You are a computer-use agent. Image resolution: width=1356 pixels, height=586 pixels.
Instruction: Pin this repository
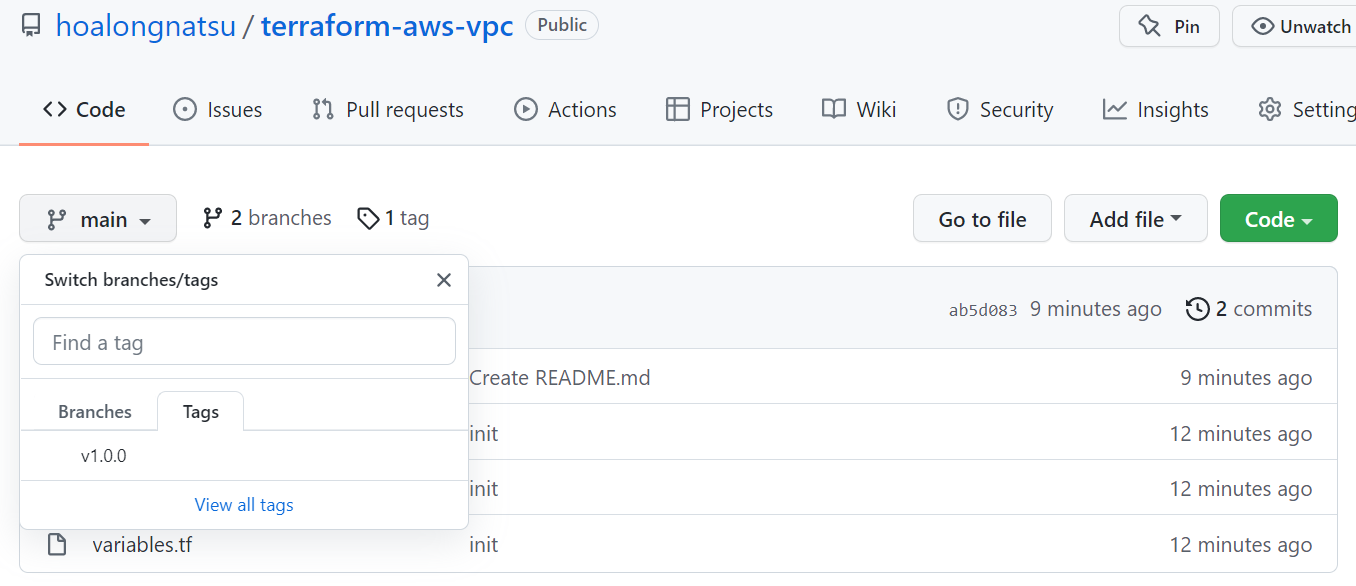click(x=1169, y=26)
